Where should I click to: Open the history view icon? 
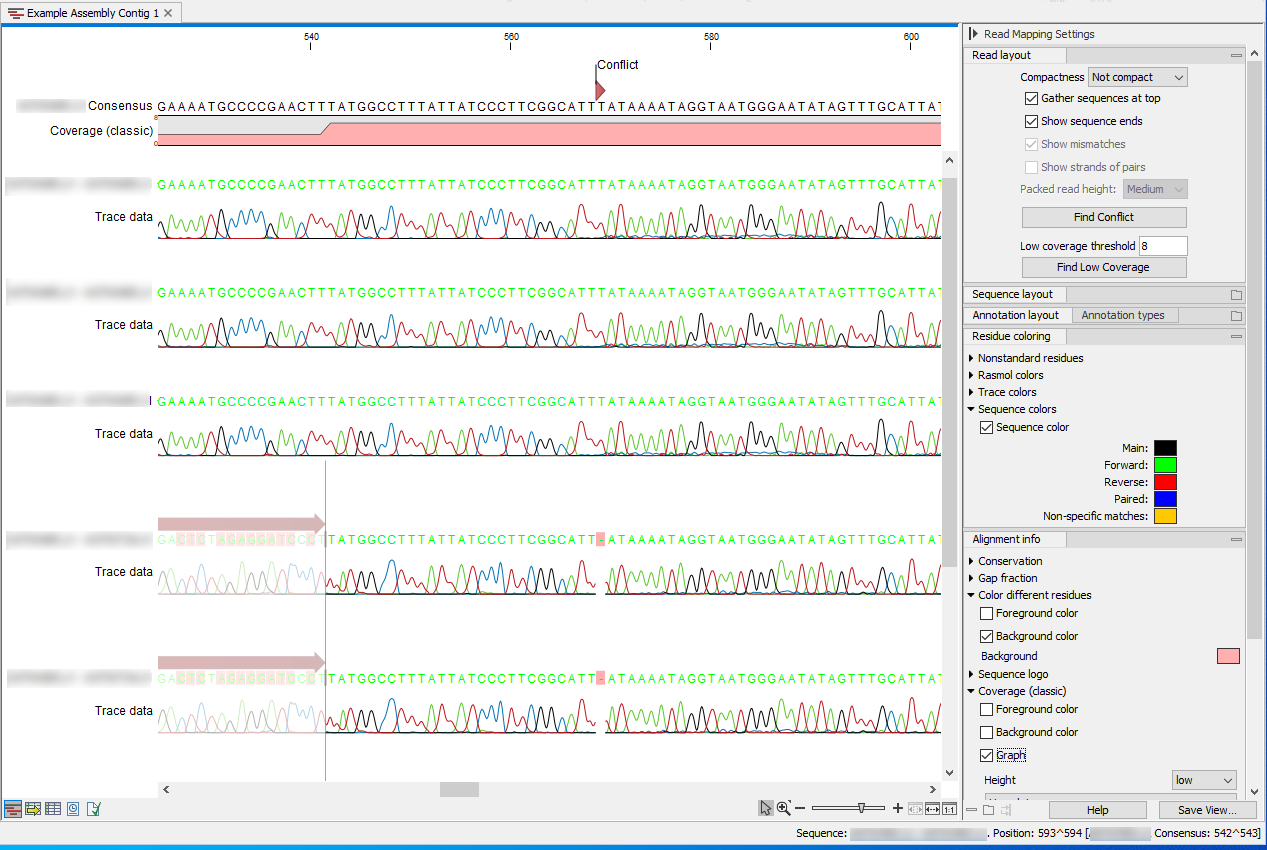coord(71,808)
